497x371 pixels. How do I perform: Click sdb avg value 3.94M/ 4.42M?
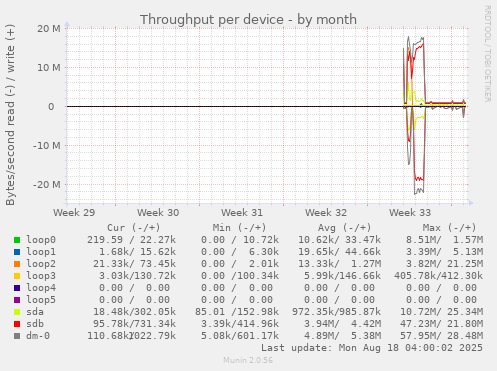[x=342, y=324]
